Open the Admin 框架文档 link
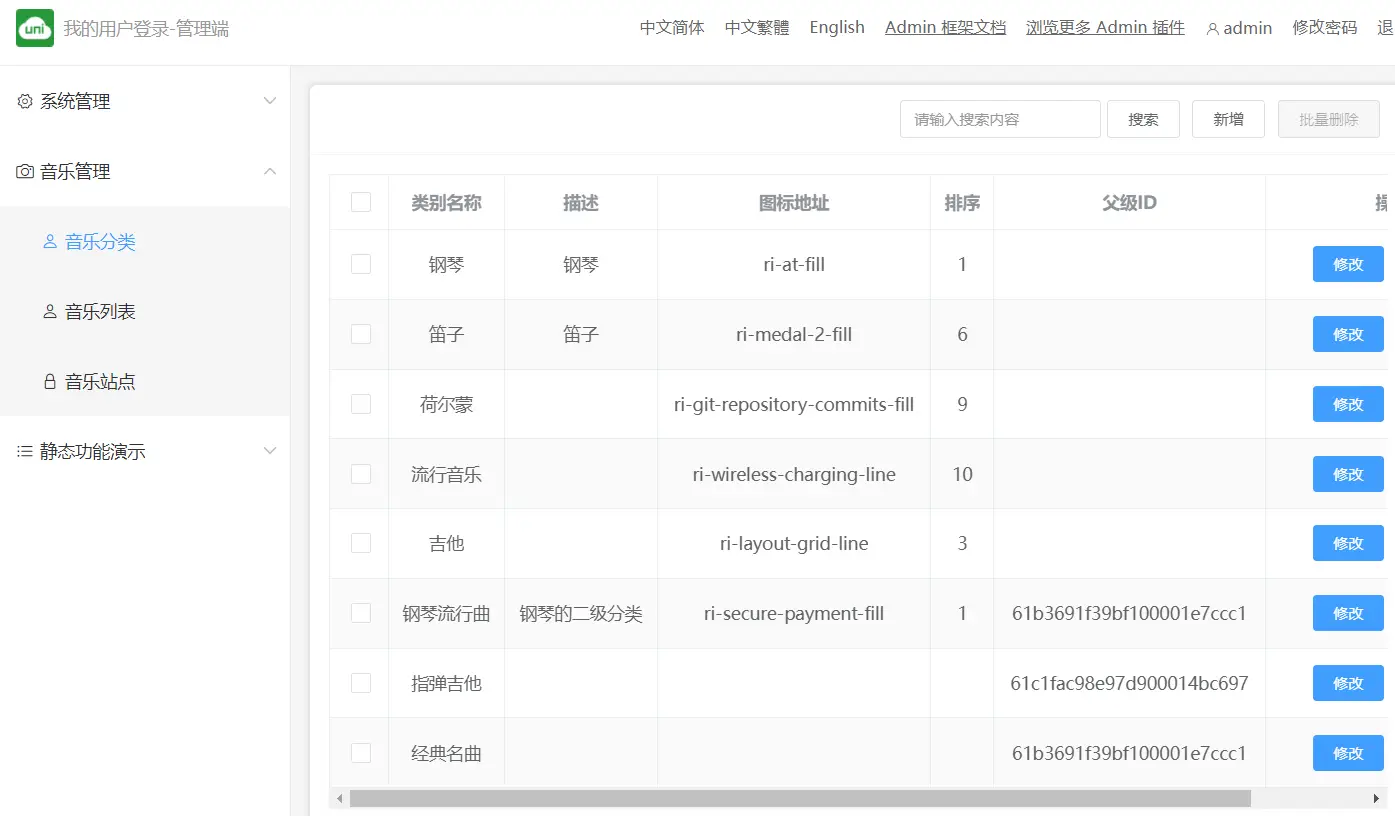The width and height of the screenshot is (1395, 816). tap(945, 28)
